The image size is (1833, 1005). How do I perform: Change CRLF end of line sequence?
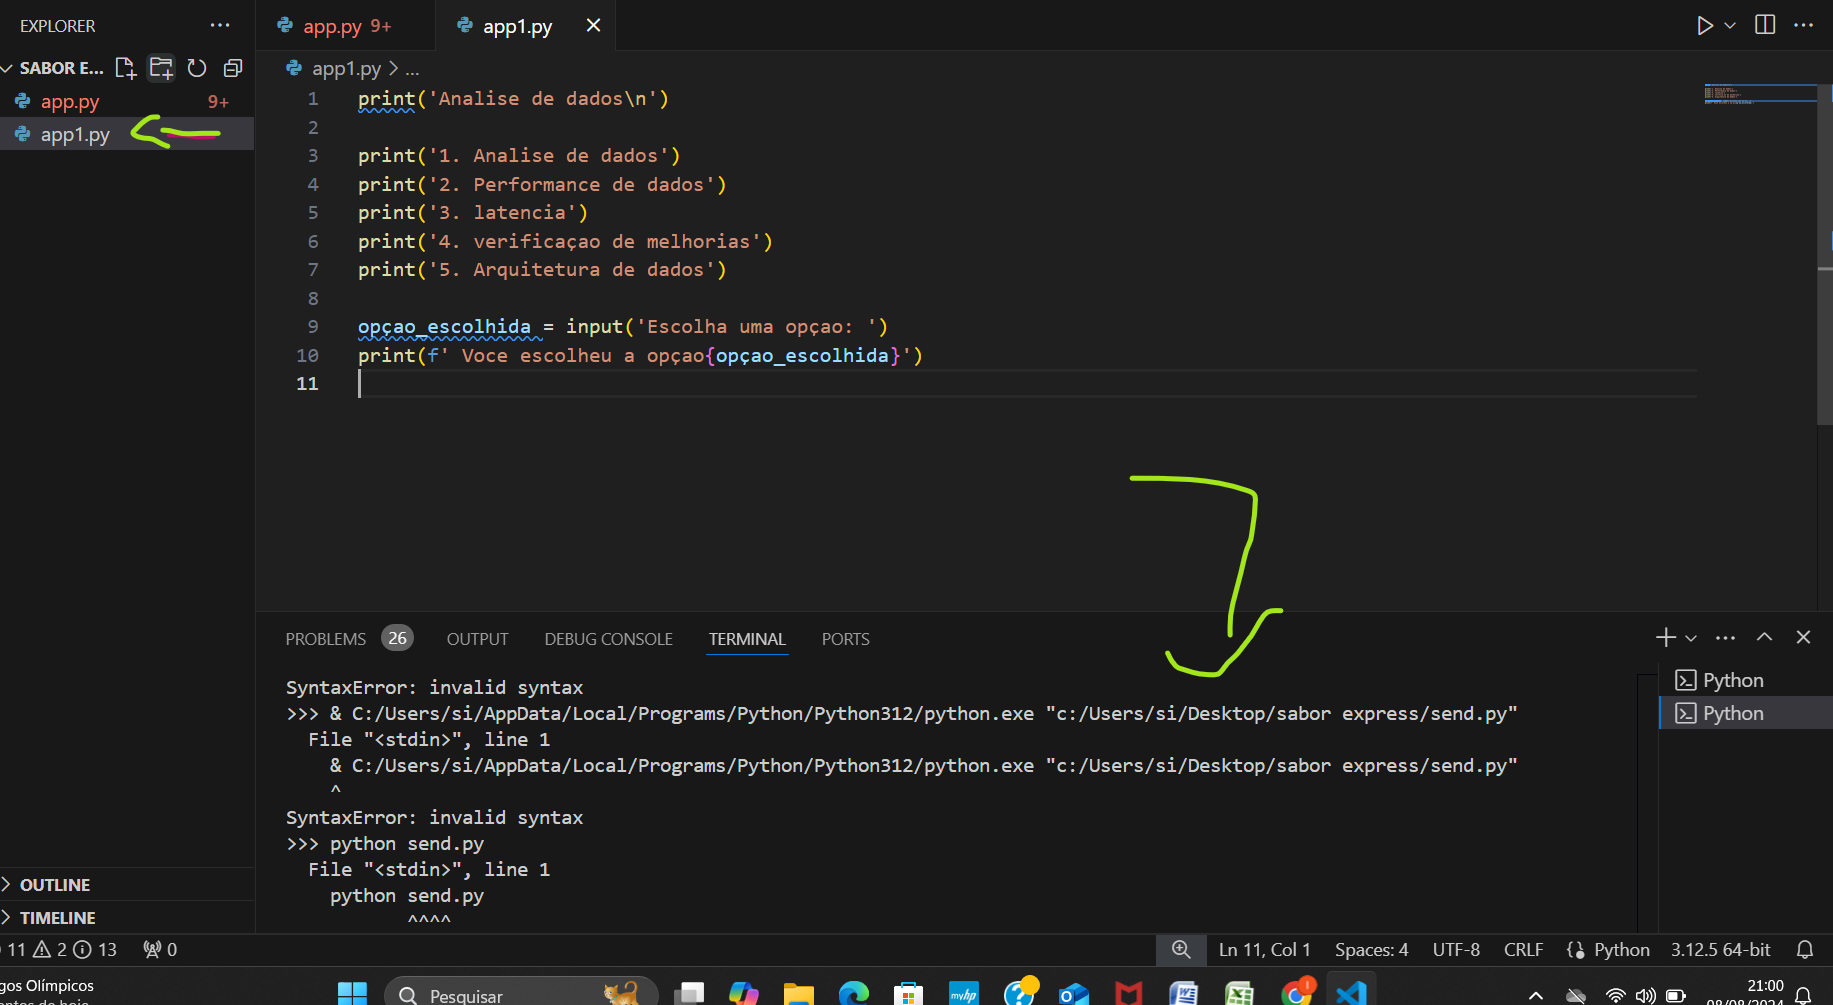[x=1523, y=949]
